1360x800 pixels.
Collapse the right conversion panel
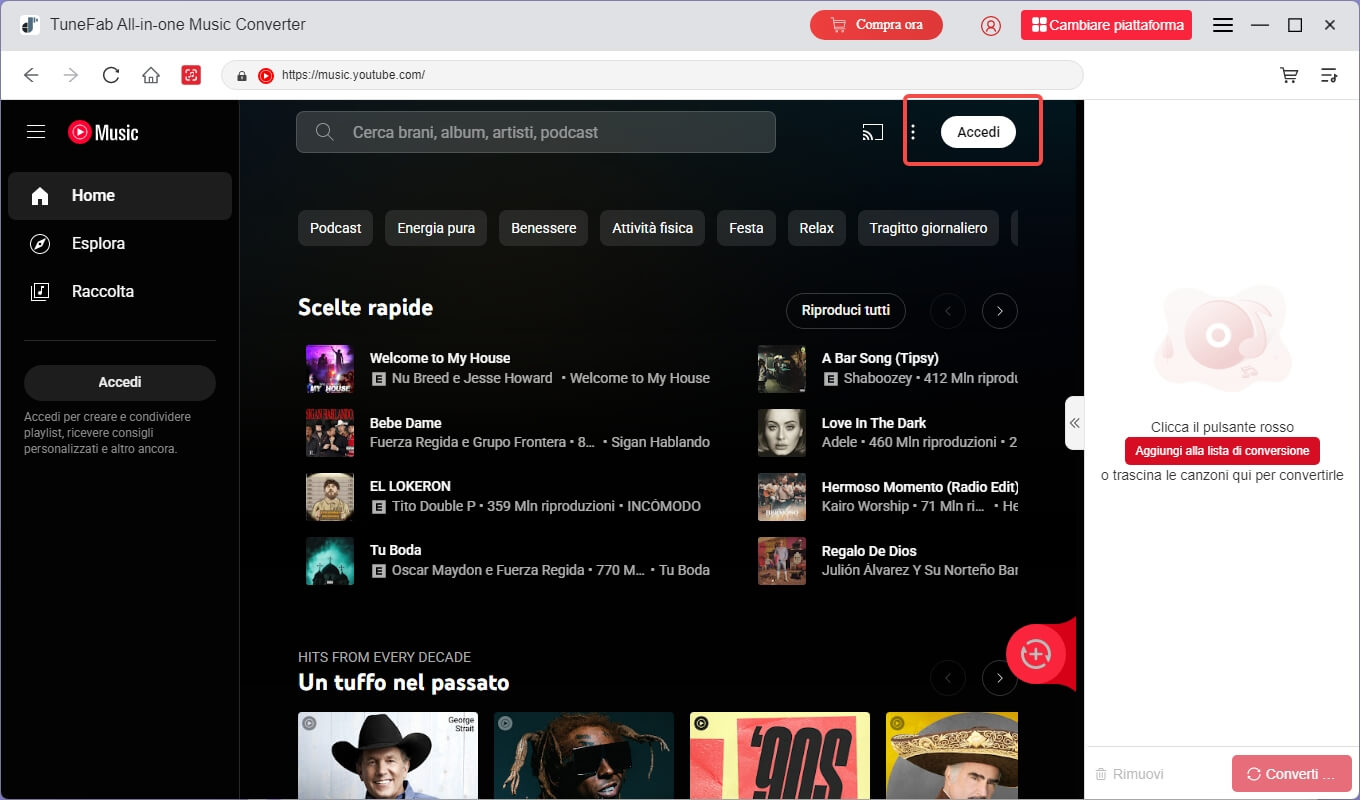point(1074,423)
